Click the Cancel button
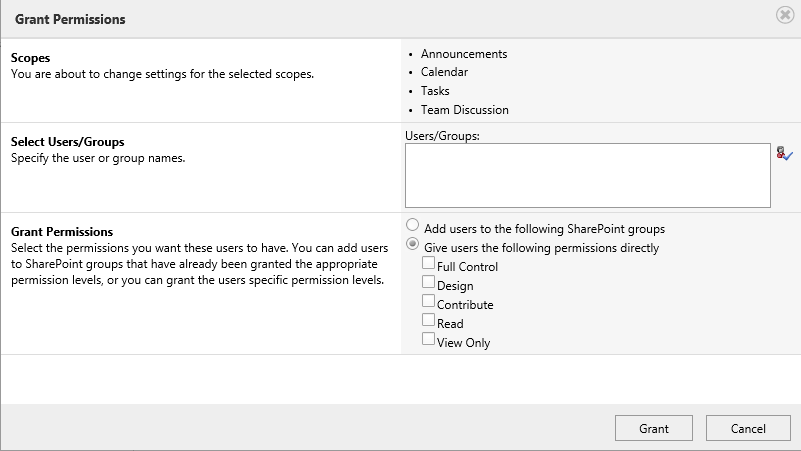The width and height of the screenshot is (801, 451). click(x=748, y=428)
